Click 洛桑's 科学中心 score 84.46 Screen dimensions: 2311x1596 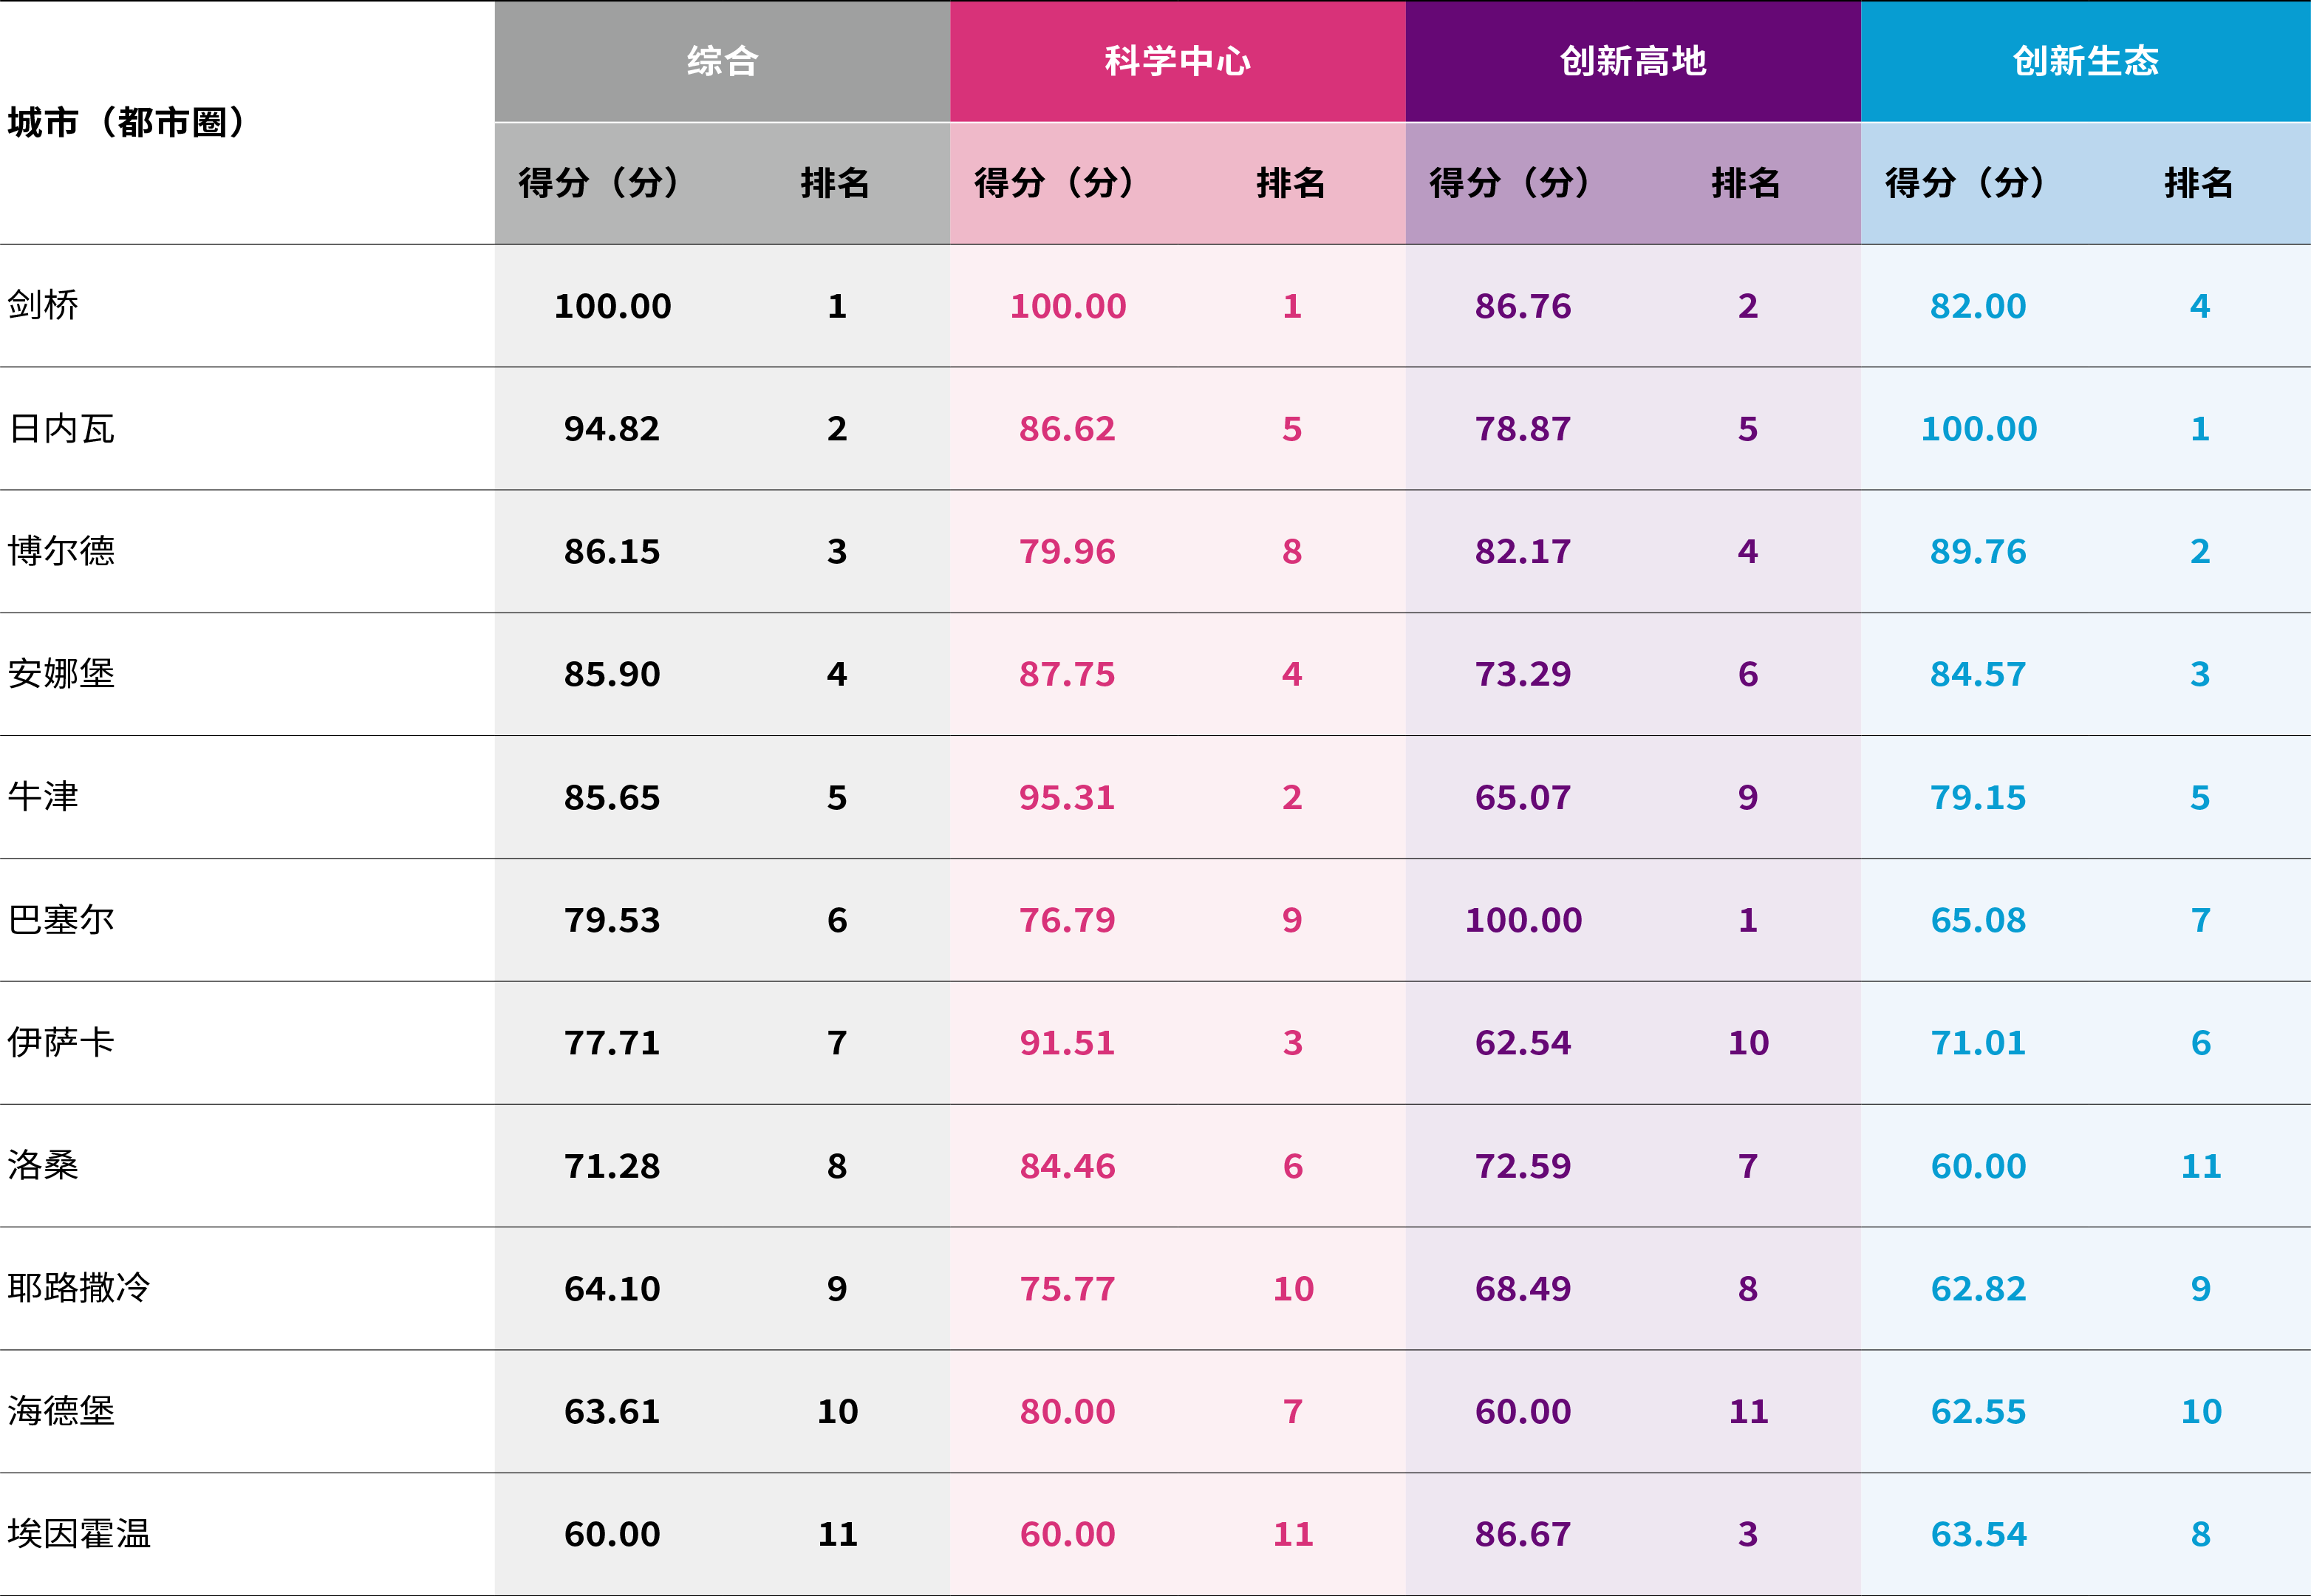coord(1067,1167)
